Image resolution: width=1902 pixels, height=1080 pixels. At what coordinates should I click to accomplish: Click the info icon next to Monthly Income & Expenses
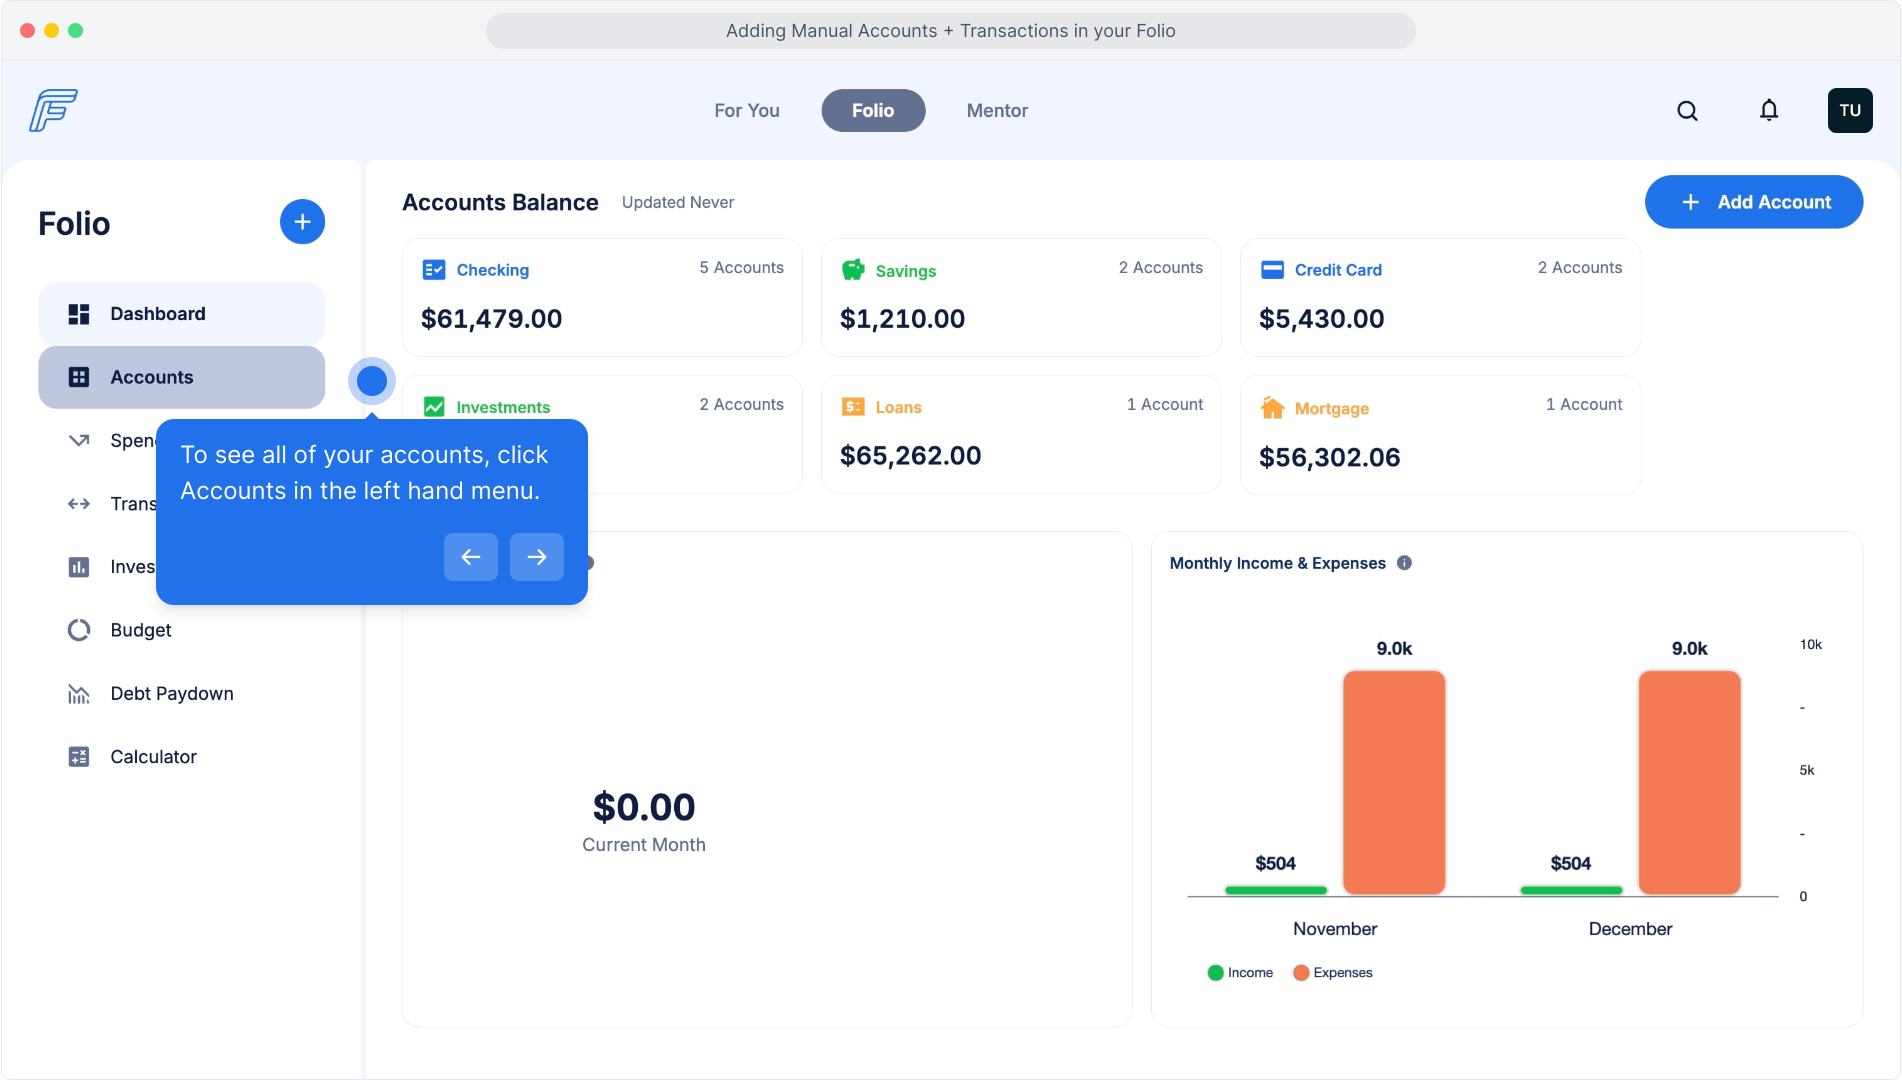[x=1404, y=563]
